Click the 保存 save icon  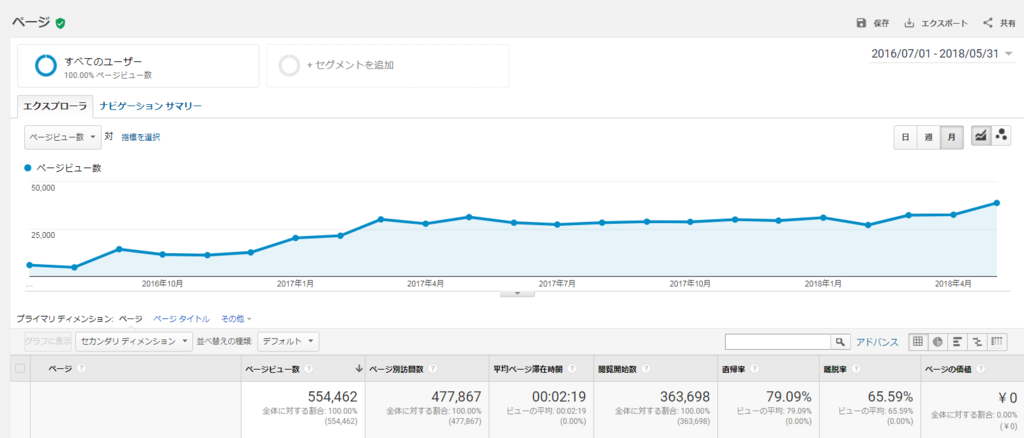click(861, 23)
